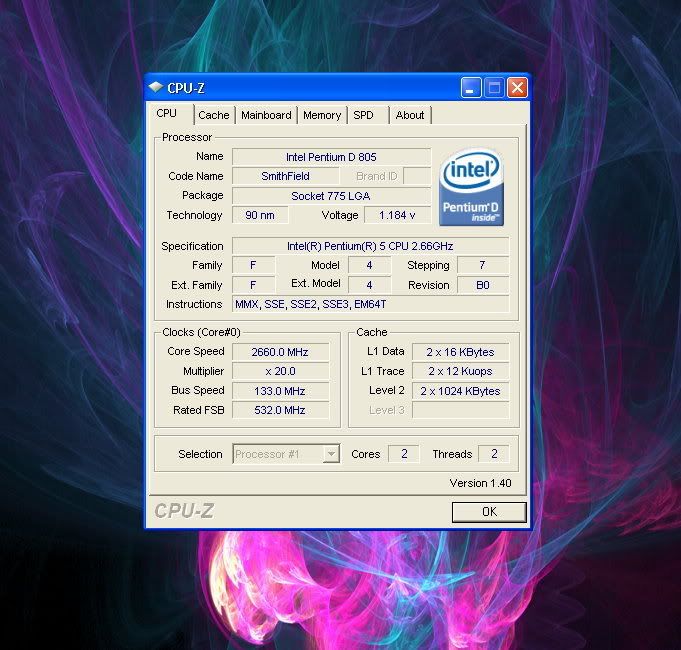The width and height of the screenshot is (681, 650).
Task: Click the Core Speed value 2660.0 MHz
Action: point(281,352)
